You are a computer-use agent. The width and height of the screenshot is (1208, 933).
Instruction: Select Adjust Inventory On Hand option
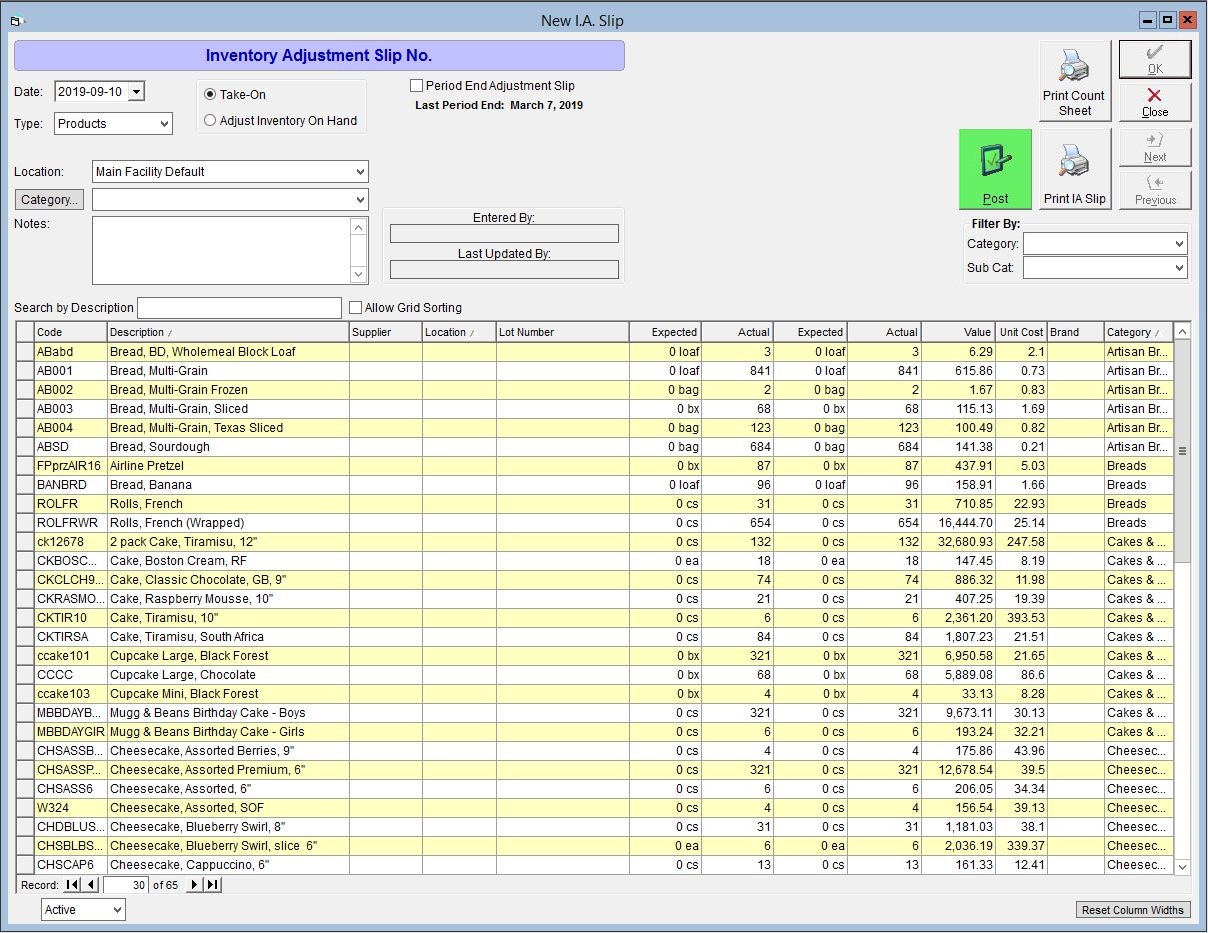[210, 121]
